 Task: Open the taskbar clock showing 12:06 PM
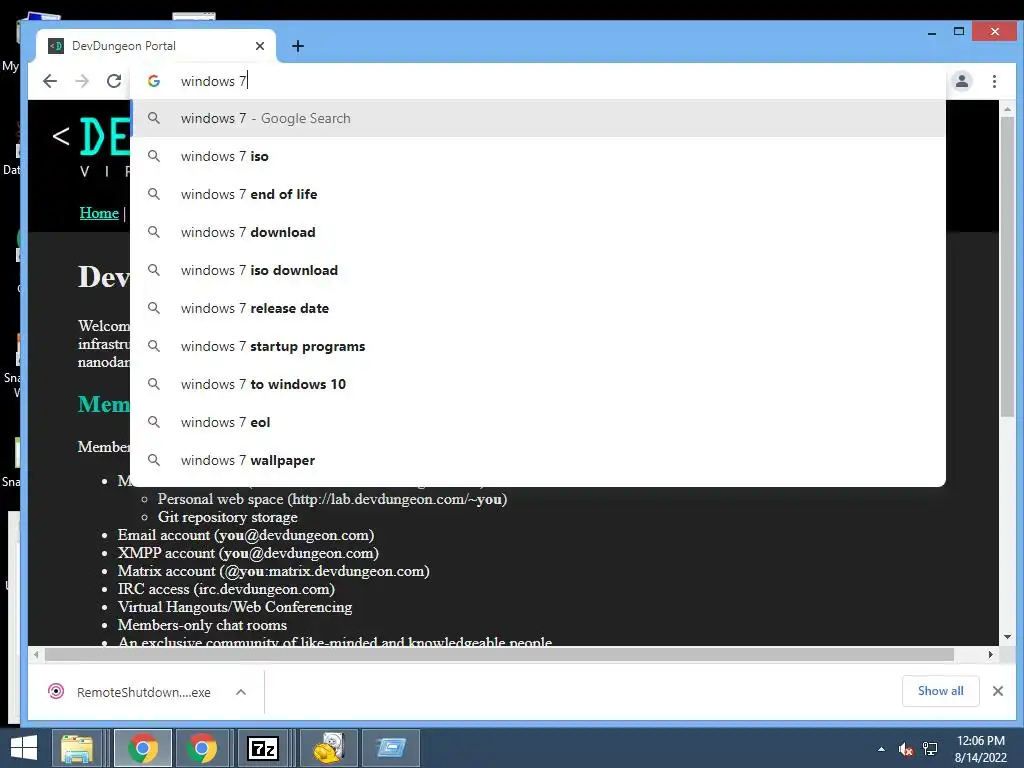[980, 749]
